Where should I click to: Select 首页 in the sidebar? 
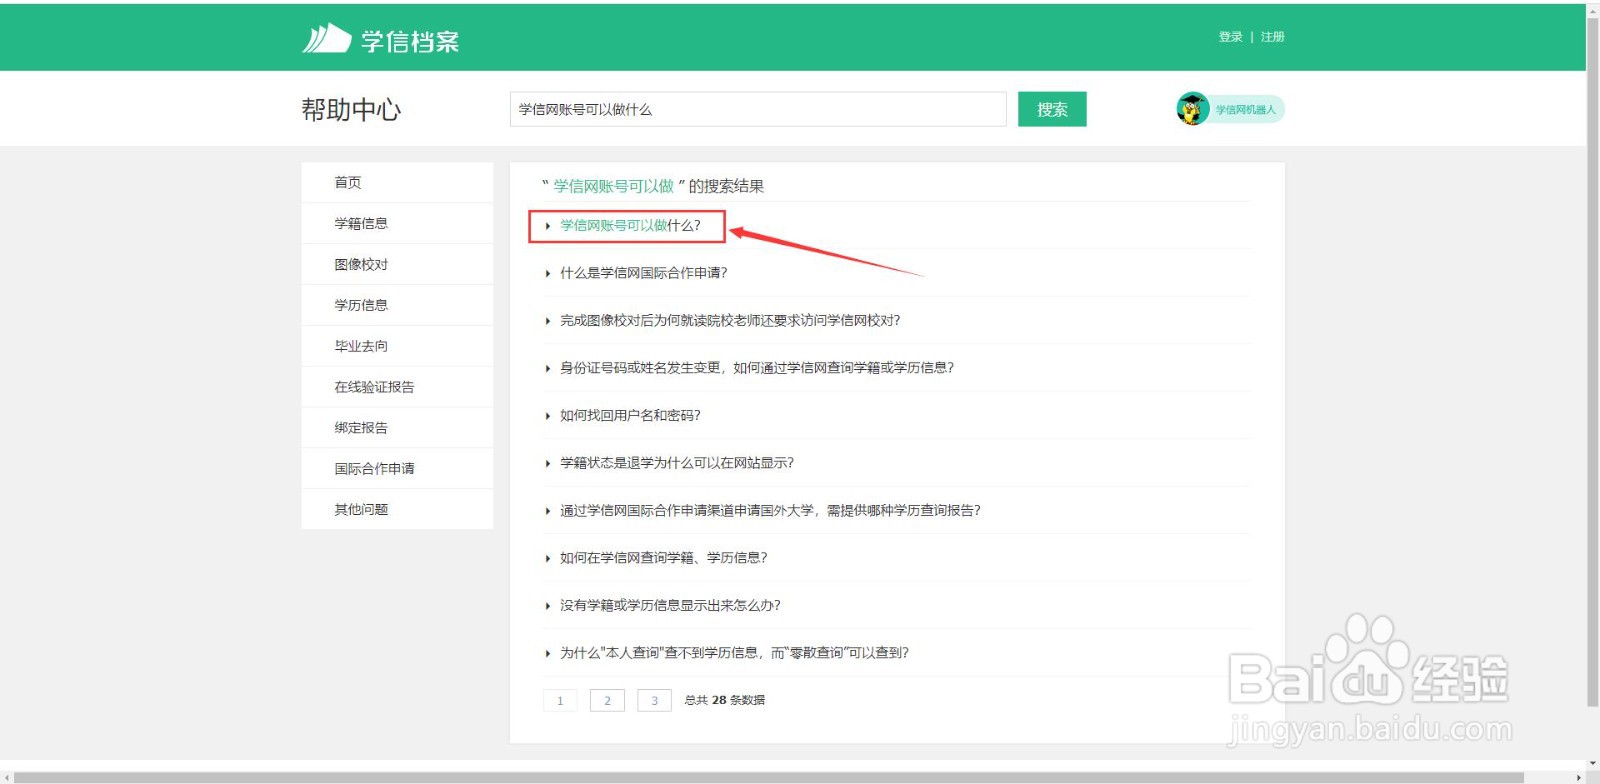pos(397,182)
